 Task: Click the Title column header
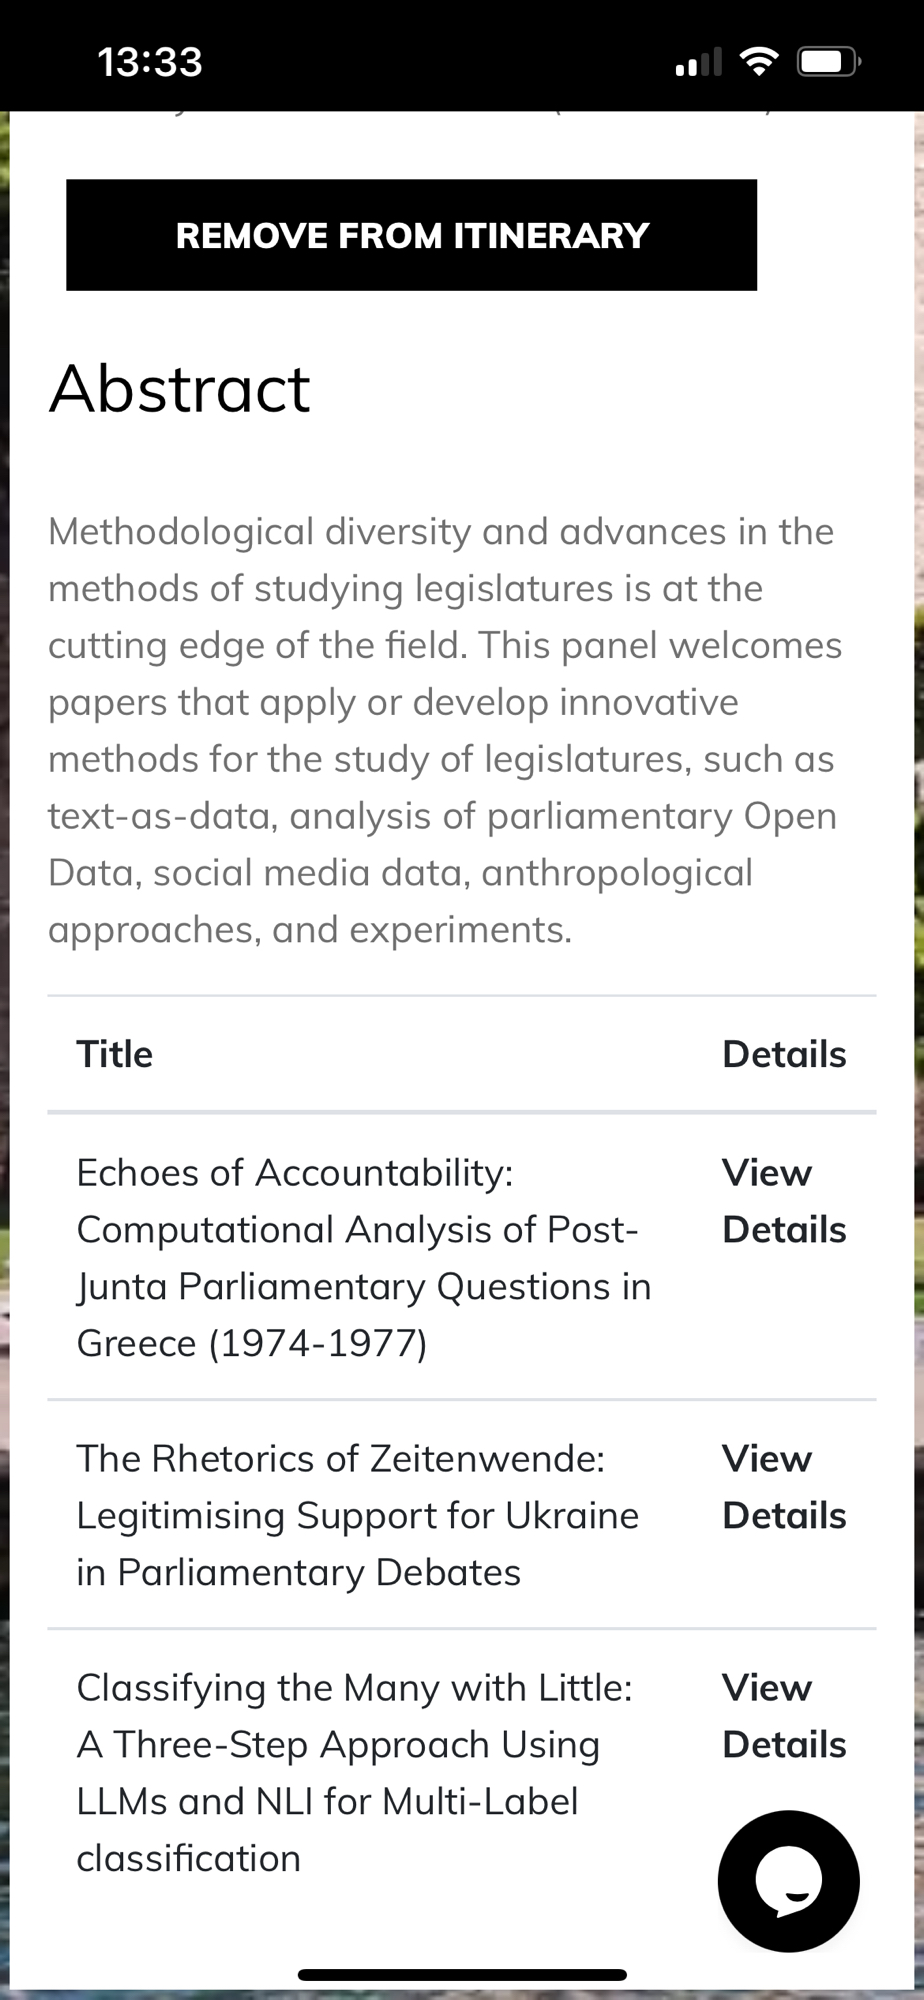[x=115, y=1054]
